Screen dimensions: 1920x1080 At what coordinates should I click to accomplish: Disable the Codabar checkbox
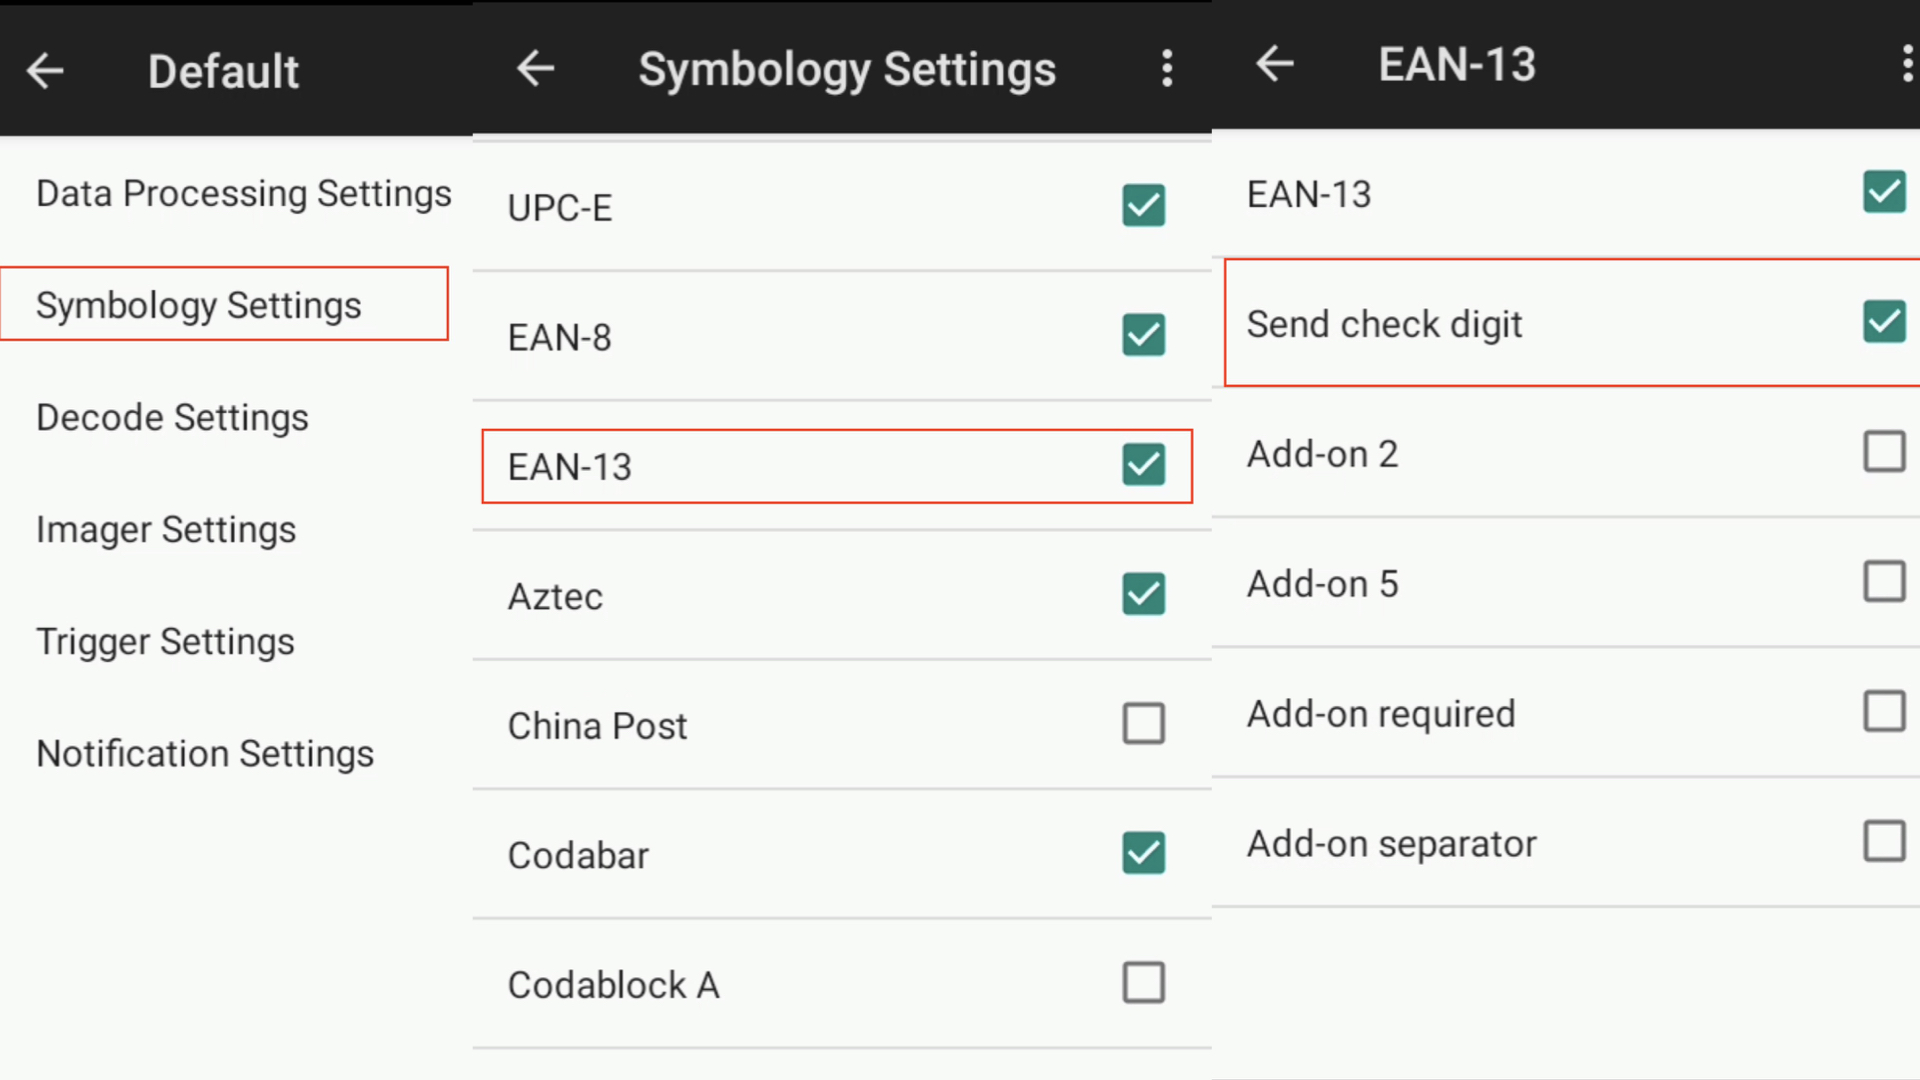[1144, 853]
